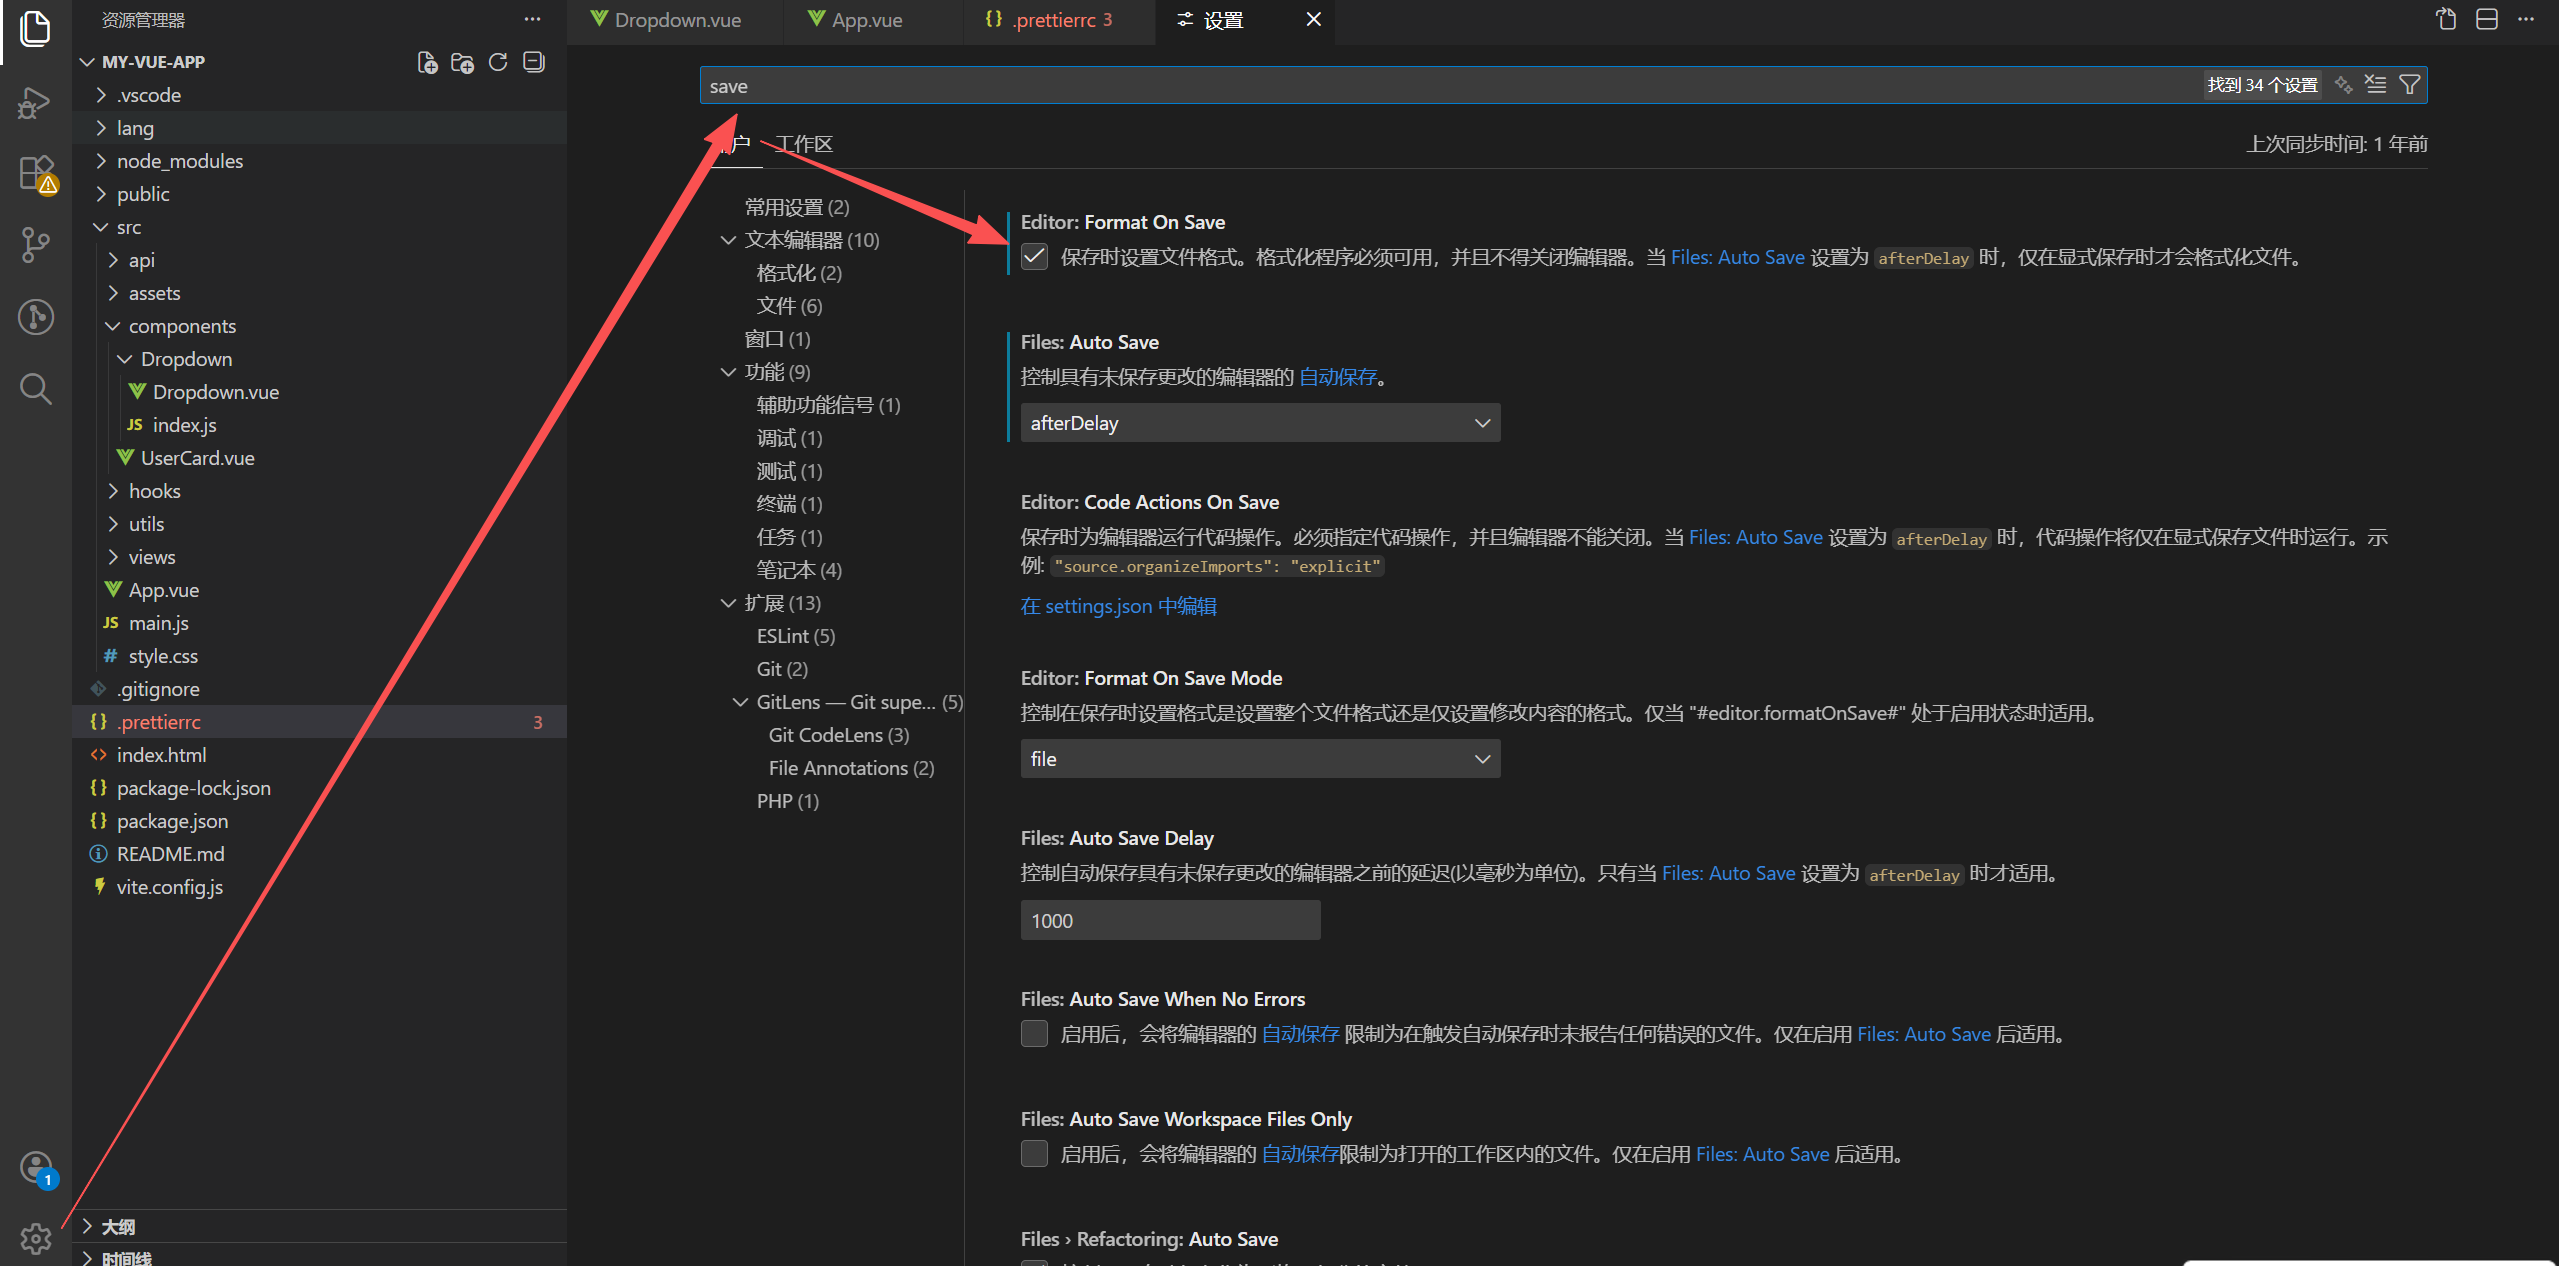Screen dimensions: 2559x1266
Task: Switch to the 工作区 settings tab
Action: [804, 144]
